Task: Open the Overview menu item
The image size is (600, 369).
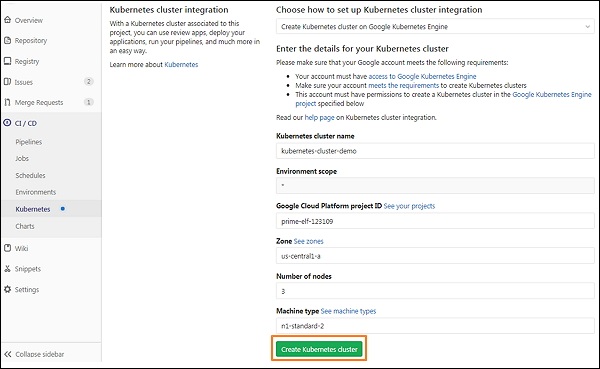Action: (29, 20)
